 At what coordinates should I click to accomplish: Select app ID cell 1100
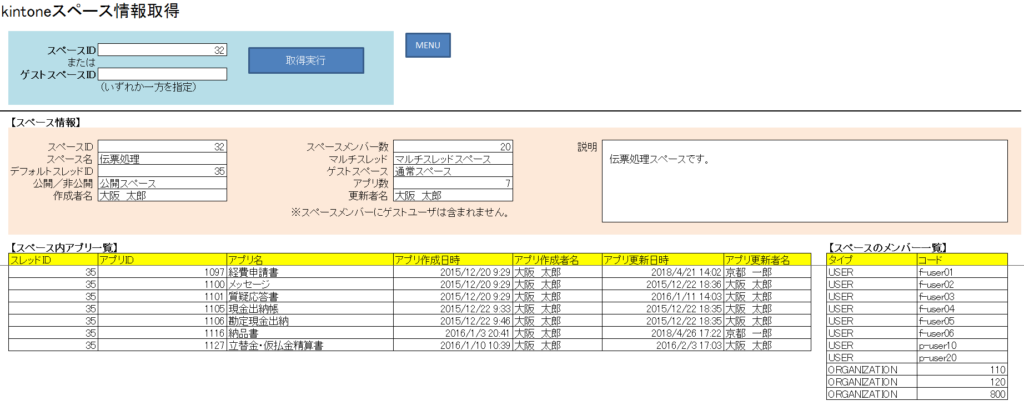pyautogui.click(x=162, y=285)
